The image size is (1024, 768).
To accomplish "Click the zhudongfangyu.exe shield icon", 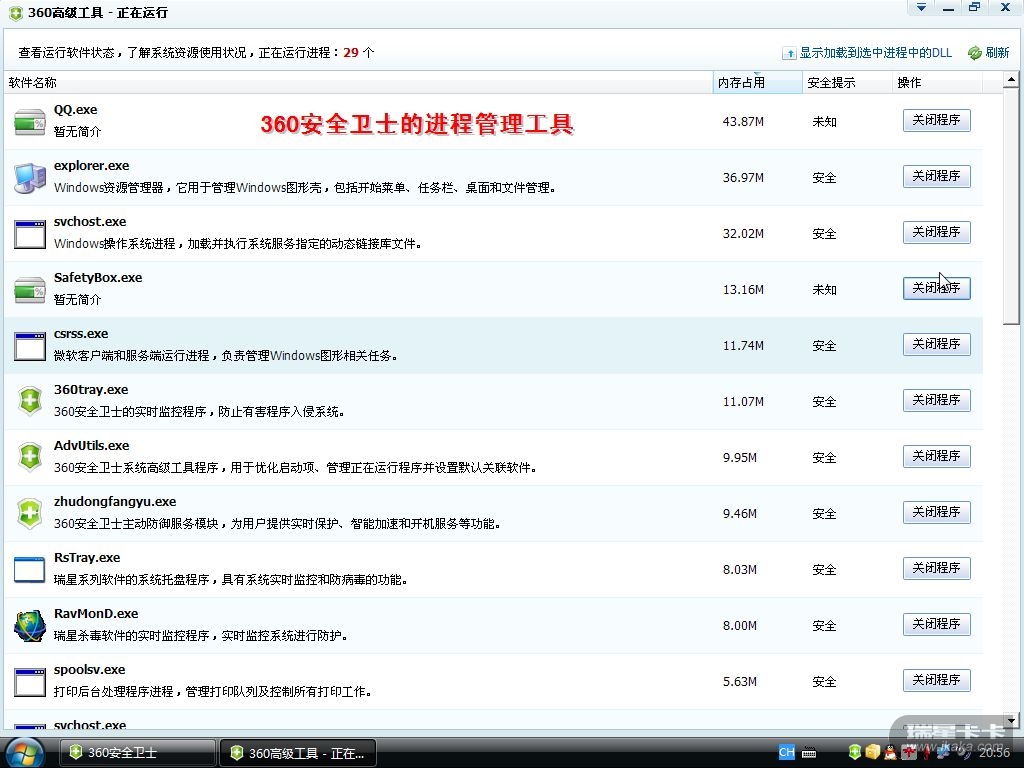I will point(30,514).
